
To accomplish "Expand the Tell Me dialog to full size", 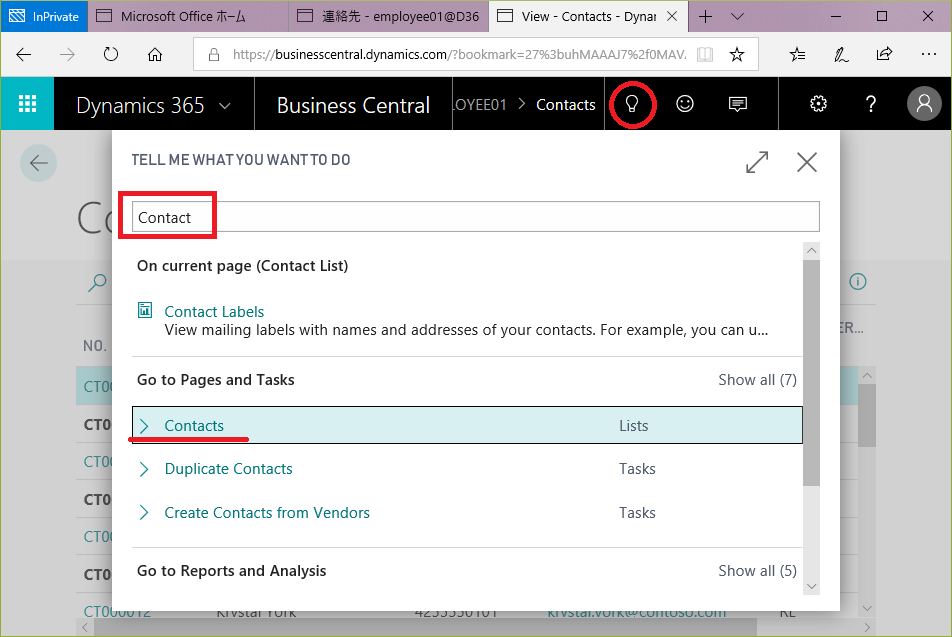I will 757,162.
